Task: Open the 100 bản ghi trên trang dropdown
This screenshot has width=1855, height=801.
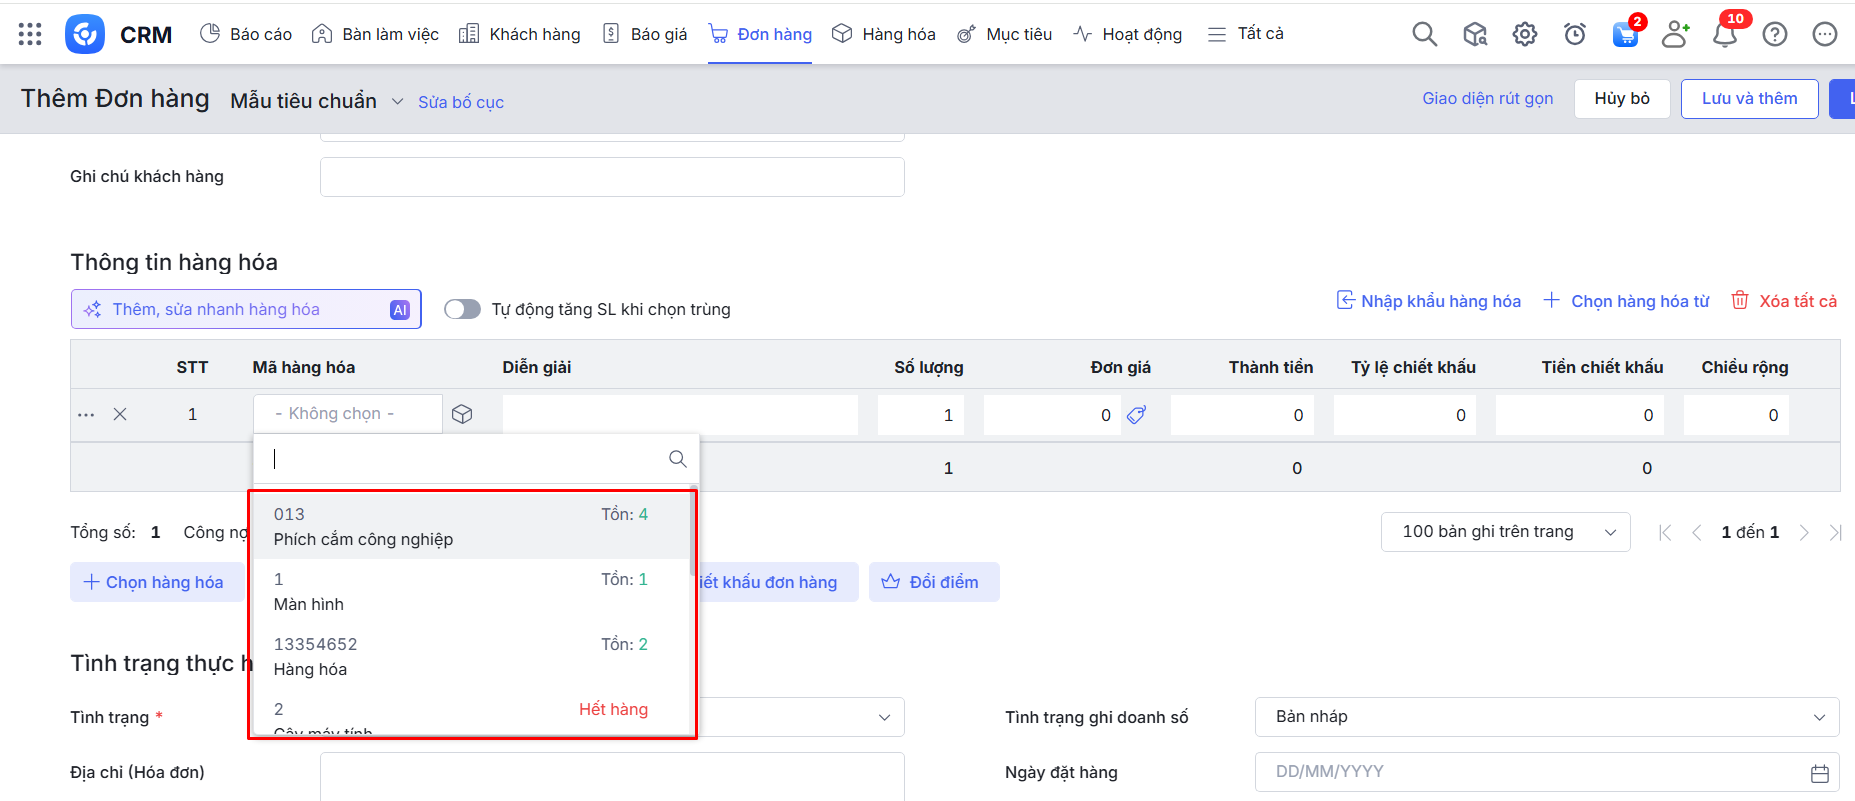Action: tap(1505, 532)
